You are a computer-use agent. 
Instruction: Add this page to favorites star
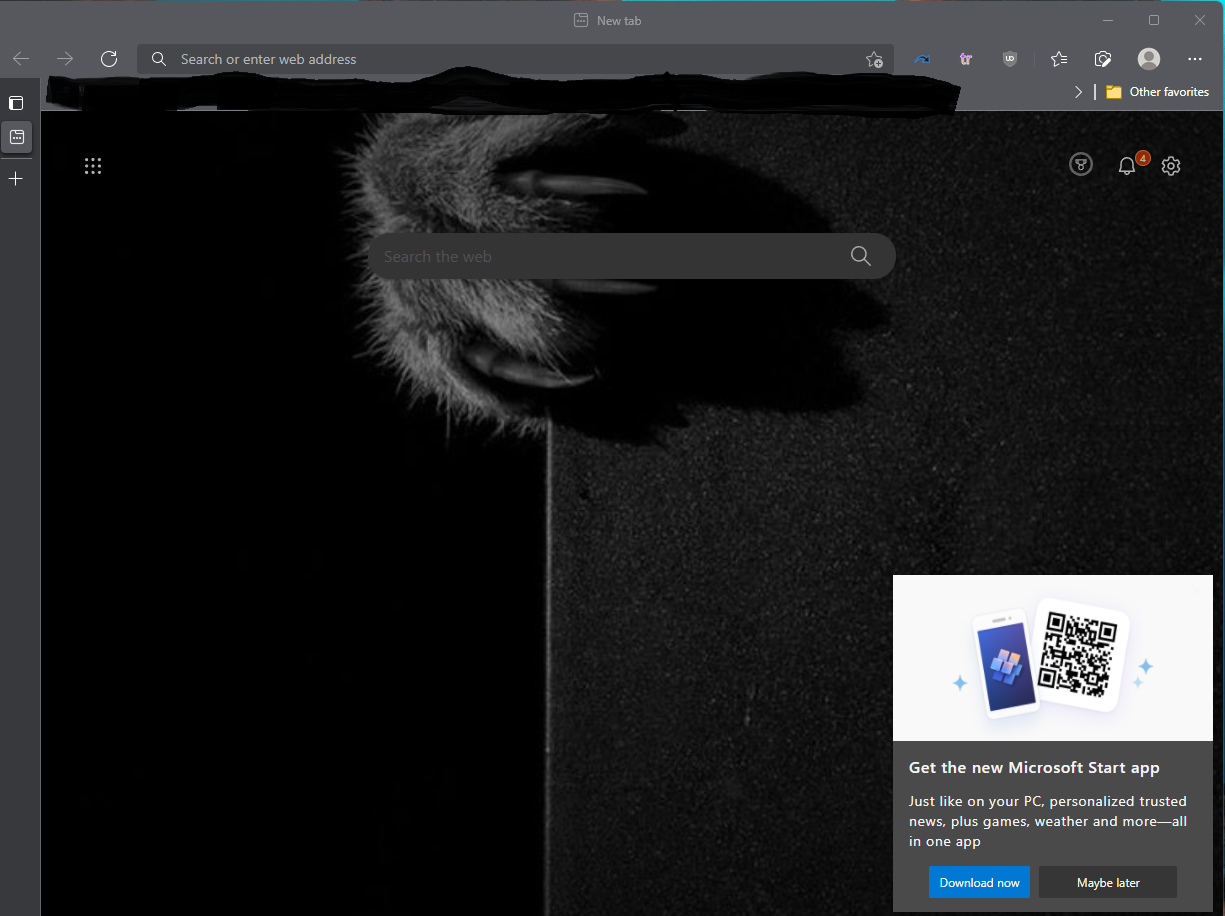point(874,59)
